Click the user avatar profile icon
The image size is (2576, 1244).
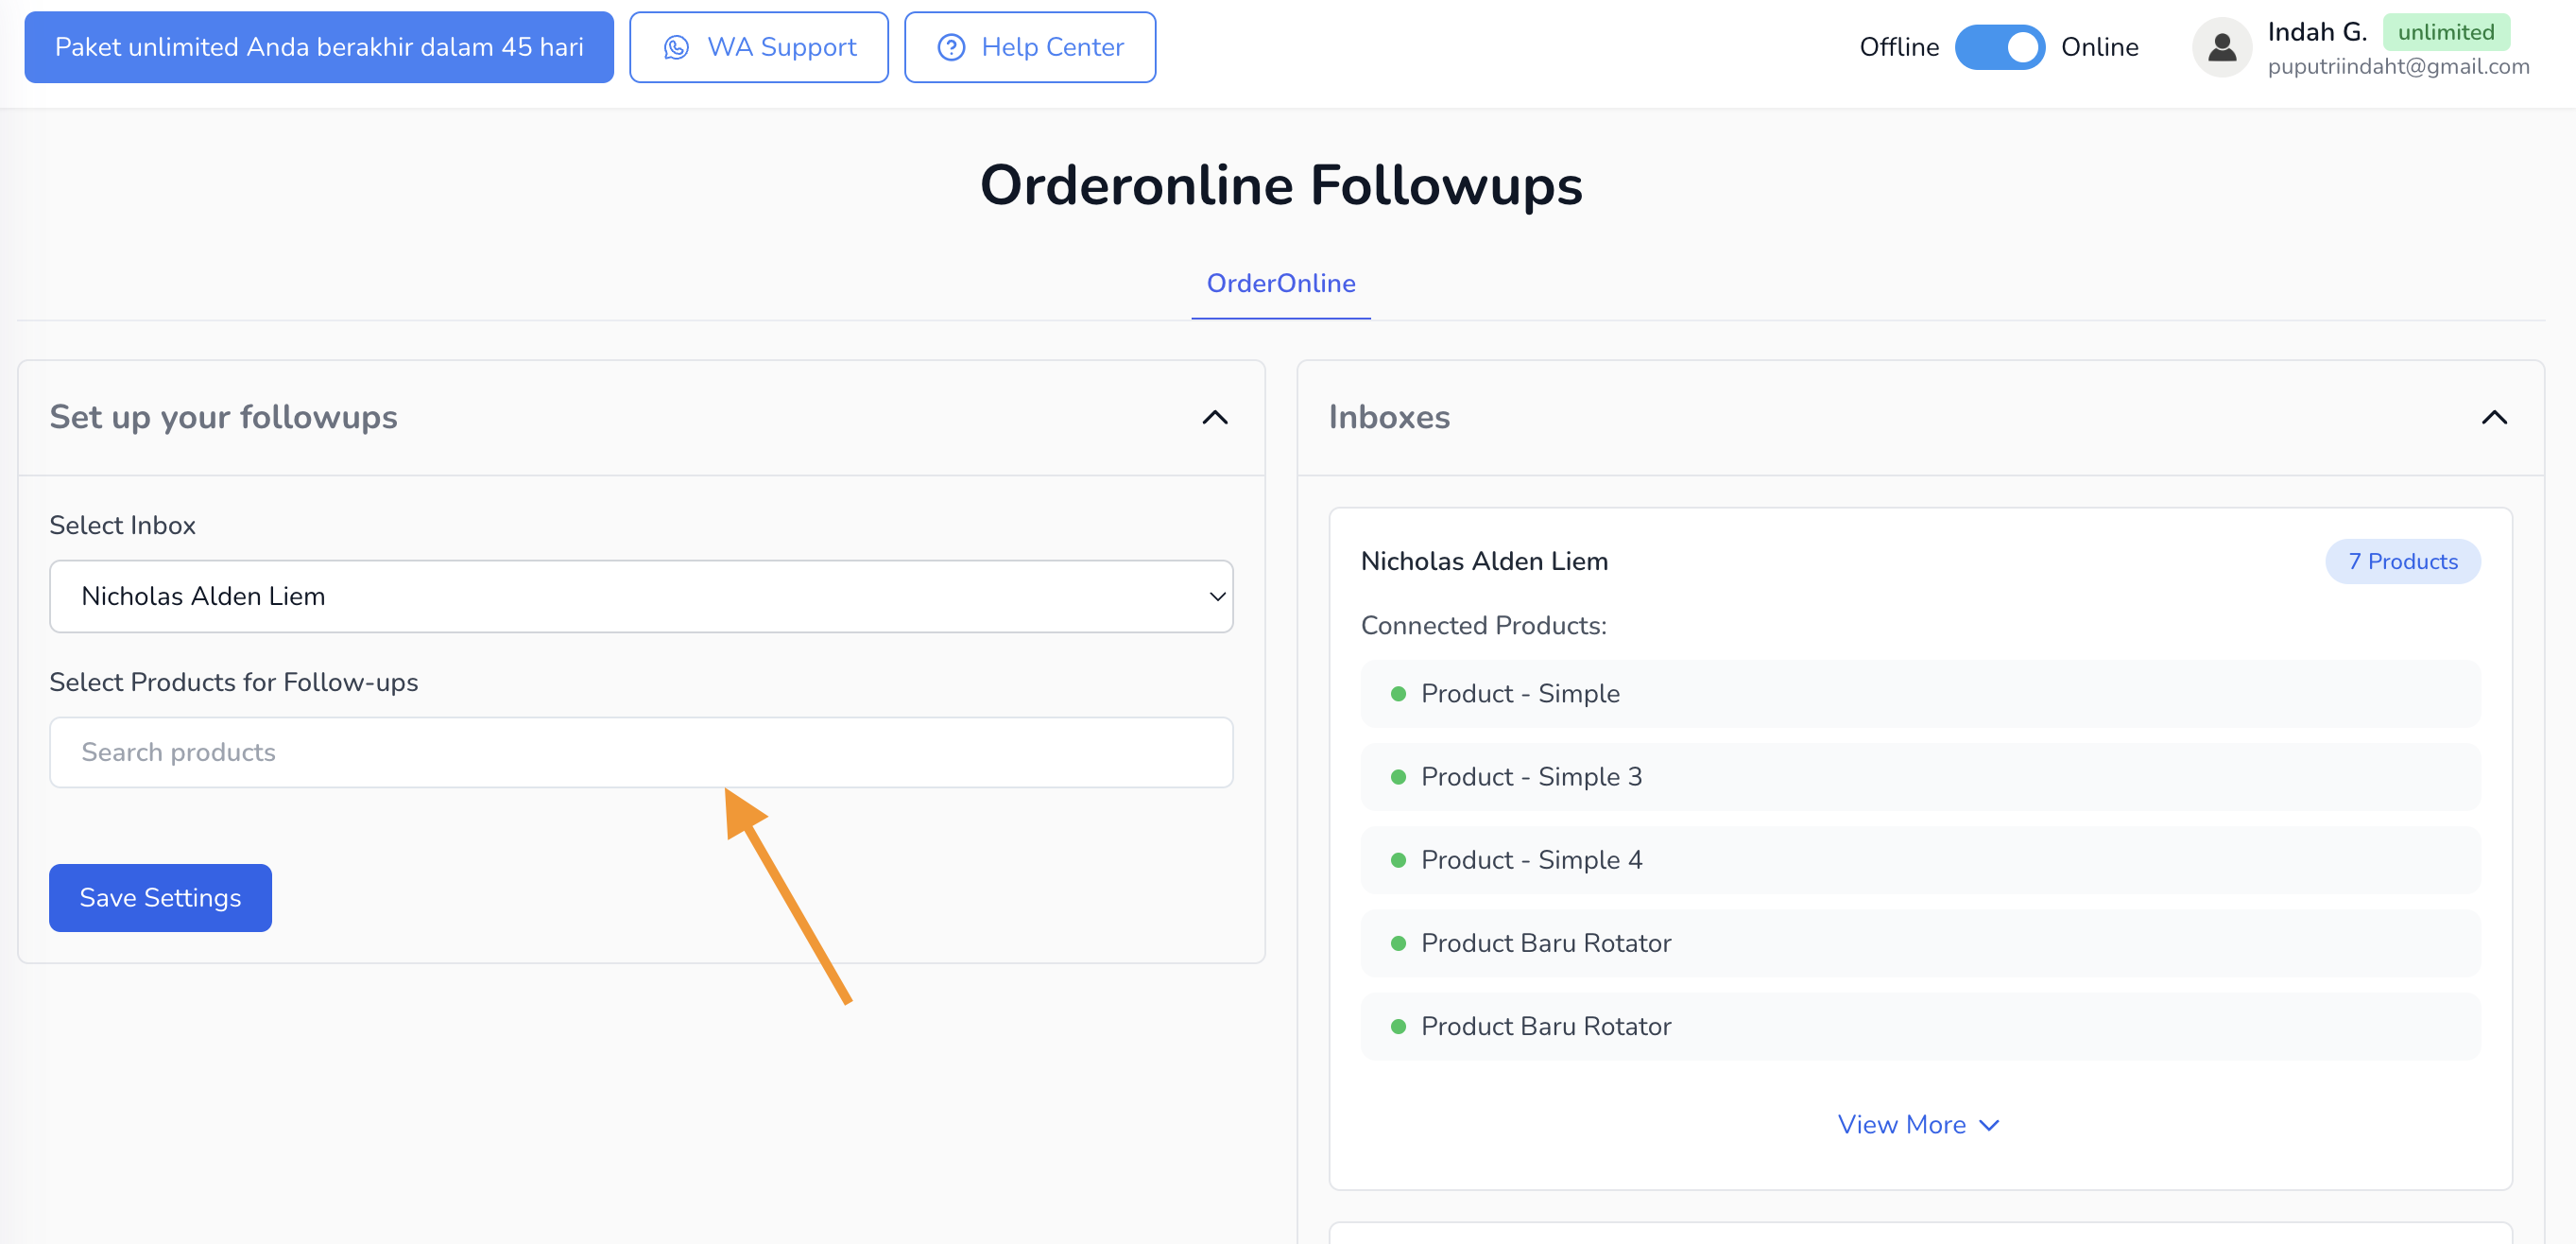2221,47
